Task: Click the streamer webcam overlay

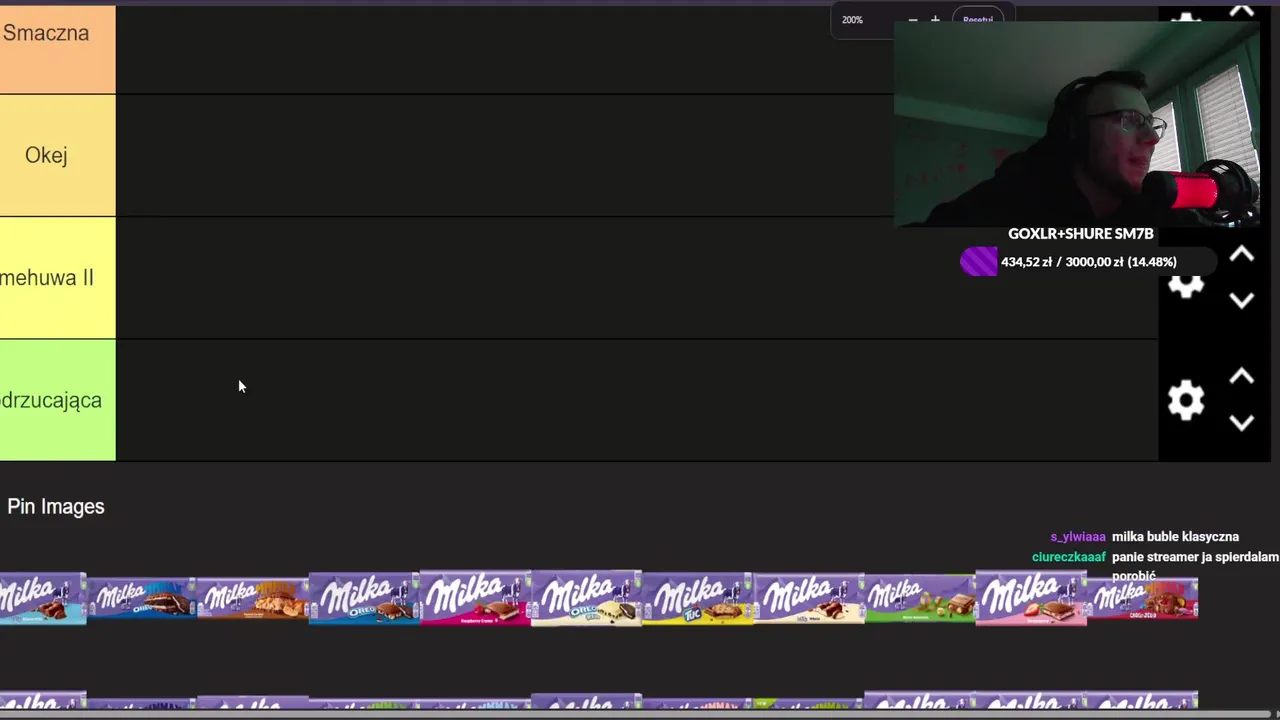Action: tap(1076, 124)
